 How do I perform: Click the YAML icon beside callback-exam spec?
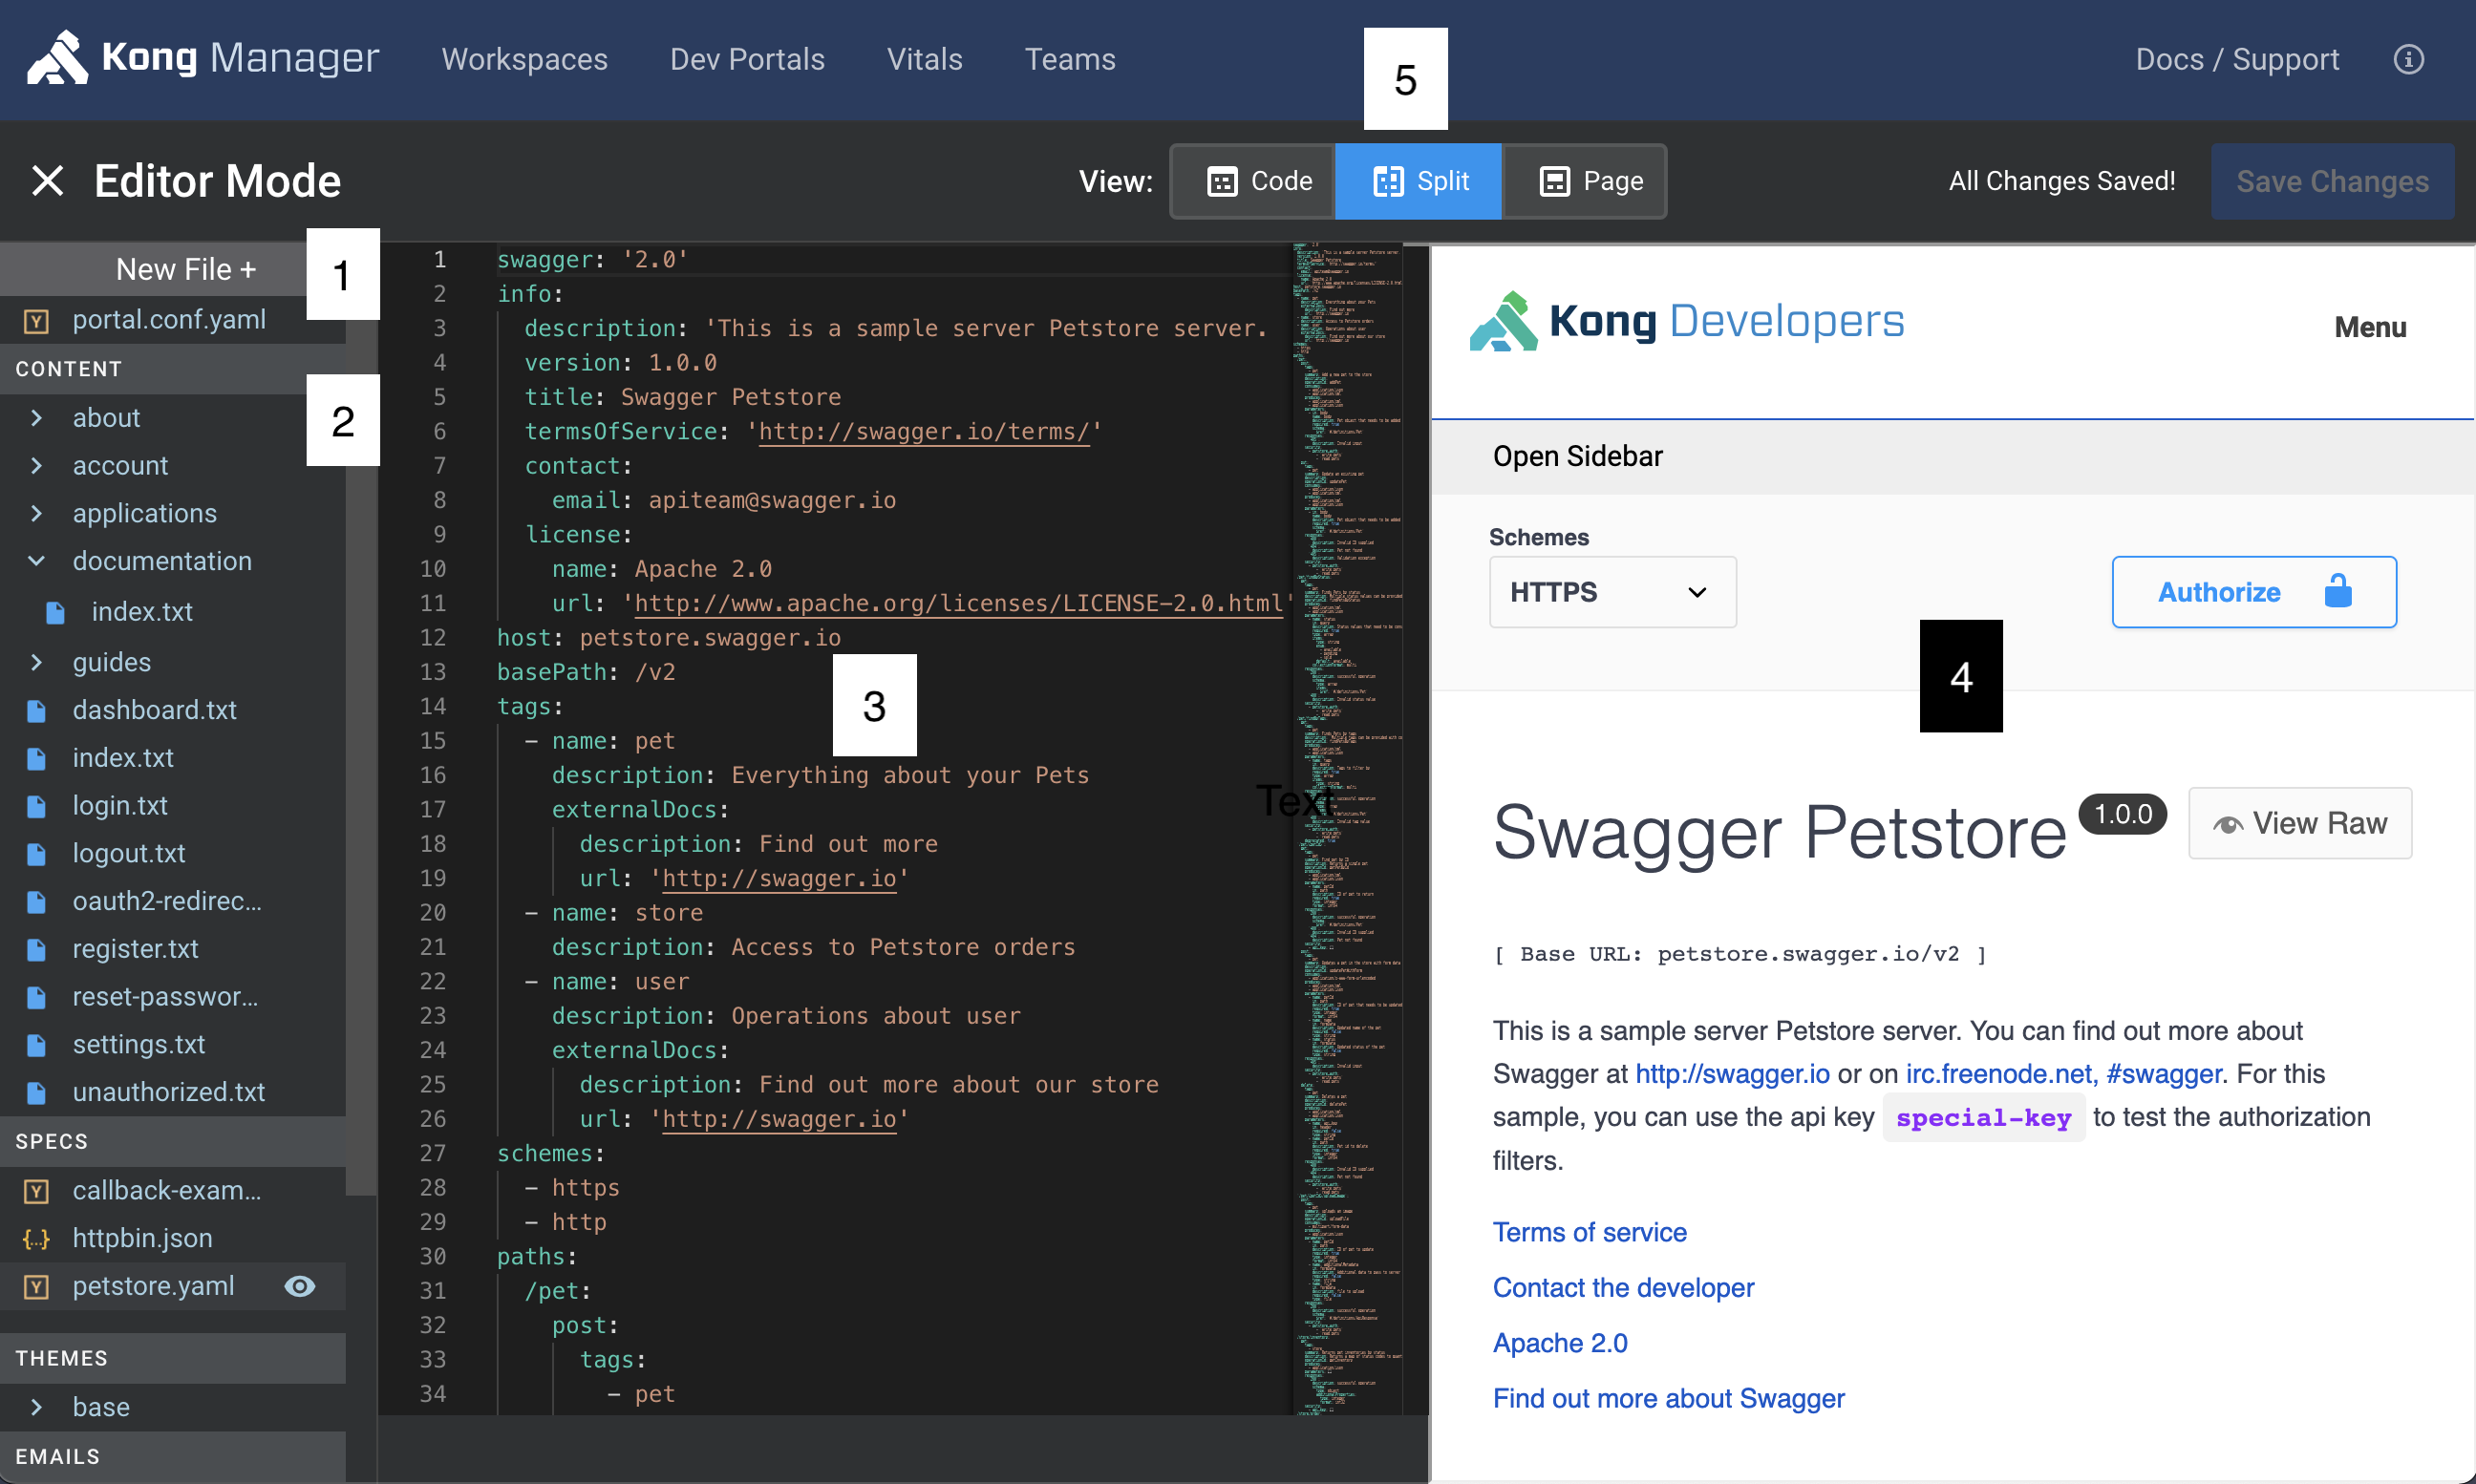point(36,1190)
